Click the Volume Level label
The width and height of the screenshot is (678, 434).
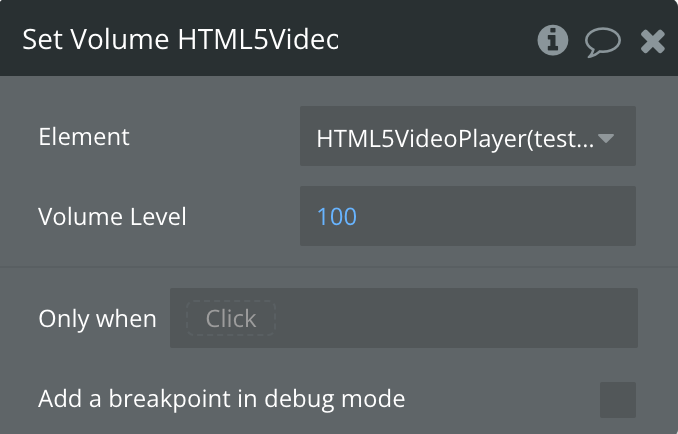point(112,217)
